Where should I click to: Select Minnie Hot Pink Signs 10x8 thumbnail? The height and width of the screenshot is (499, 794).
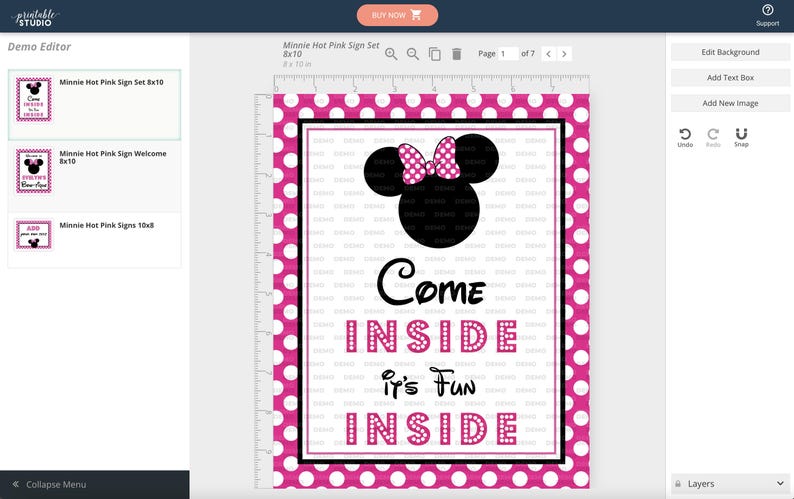pyautogui.click(x=33, y=235)
